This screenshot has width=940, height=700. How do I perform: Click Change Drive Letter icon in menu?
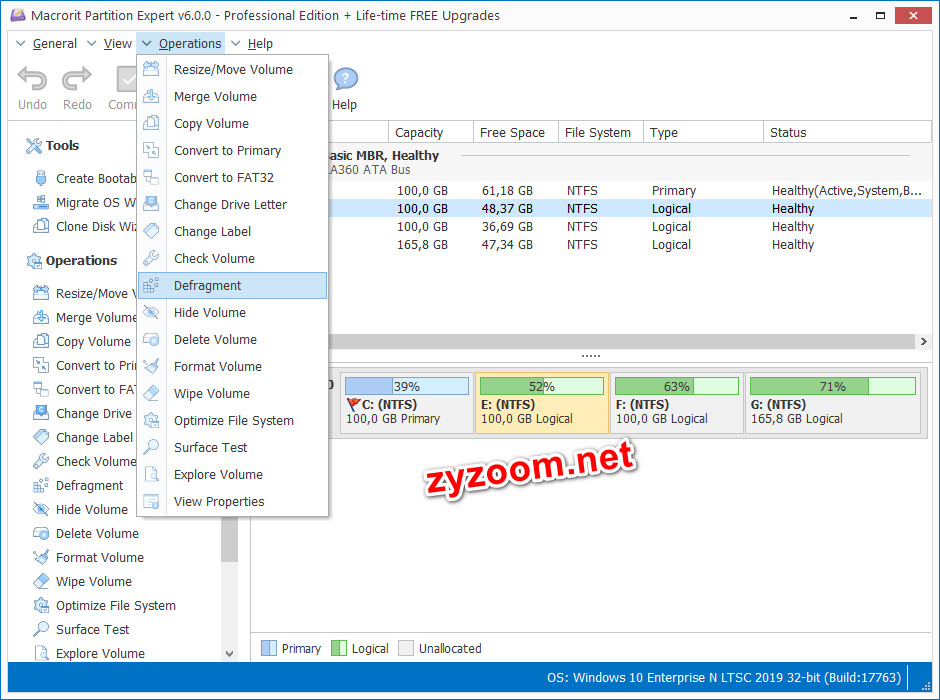151,204
